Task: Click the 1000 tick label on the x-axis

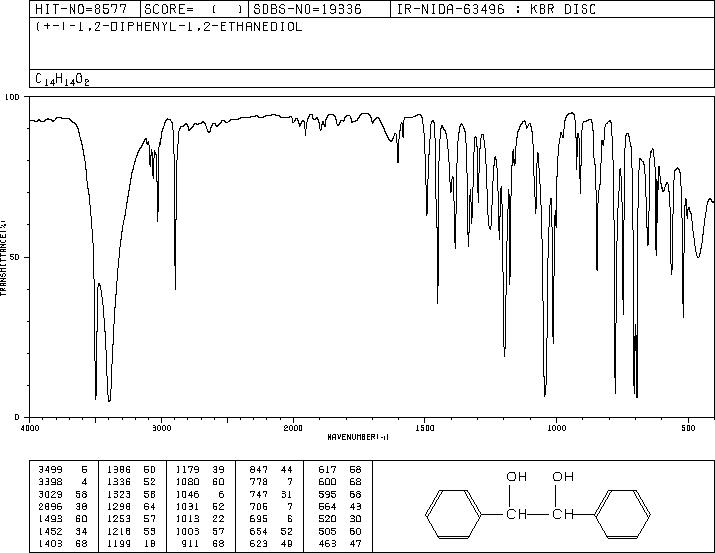Action: pos(556,428)
